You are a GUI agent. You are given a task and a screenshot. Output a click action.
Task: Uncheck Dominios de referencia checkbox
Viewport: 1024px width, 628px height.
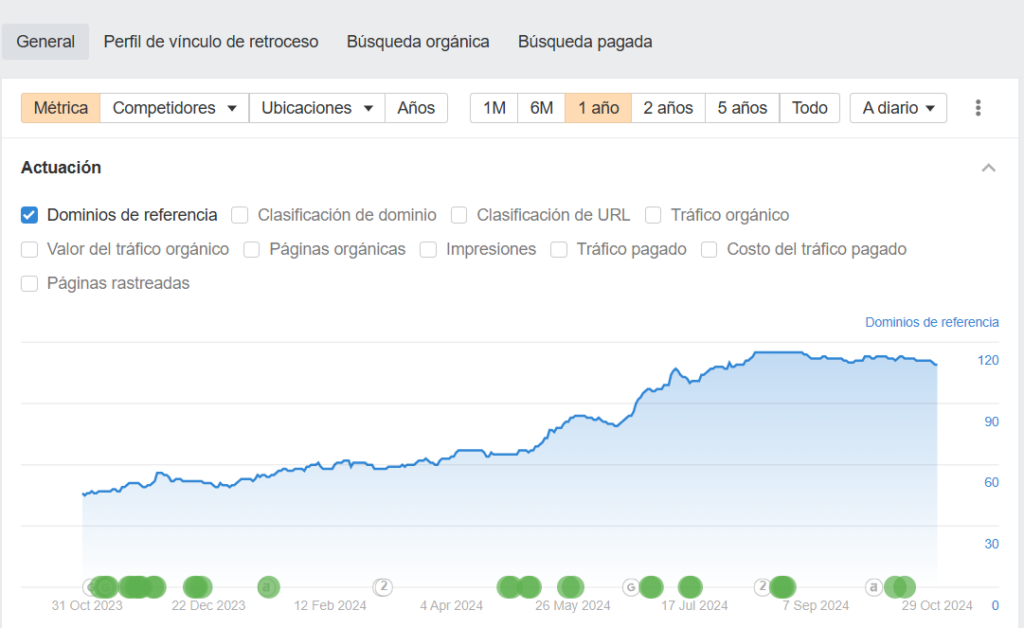[29, 215]
